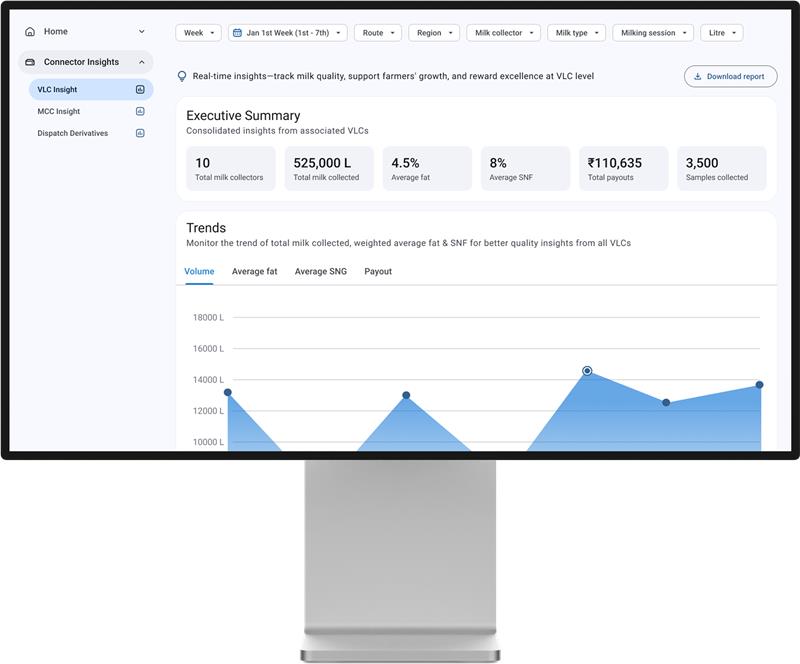This screenshot has height=664, width=800.
Task: Click the chart icon beside MCC Insight
Action: point(140,112)
